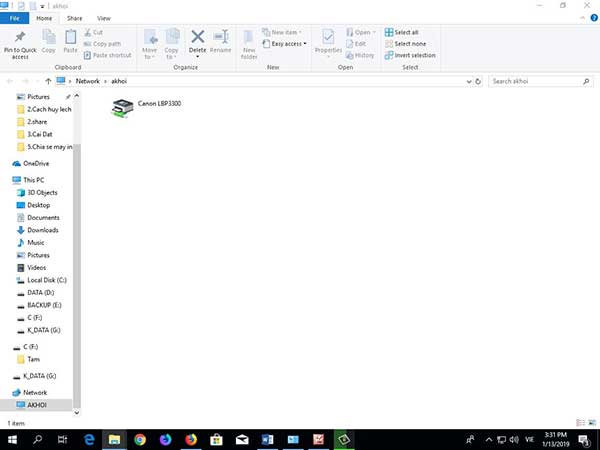The height and width of the screenshot is (450, 600).
Task: Open Google Chrome from taskbar
Action: (x=140, y=440)
